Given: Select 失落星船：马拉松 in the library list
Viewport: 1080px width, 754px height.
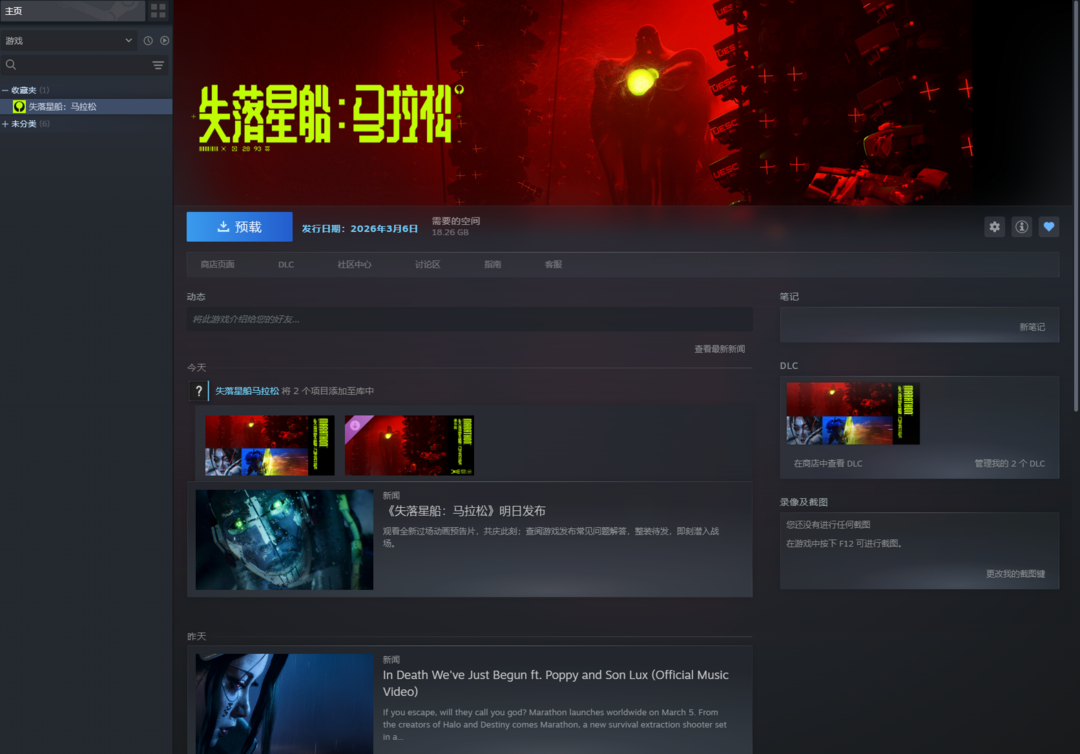Looking at the screenshot, I should [62, 106].
